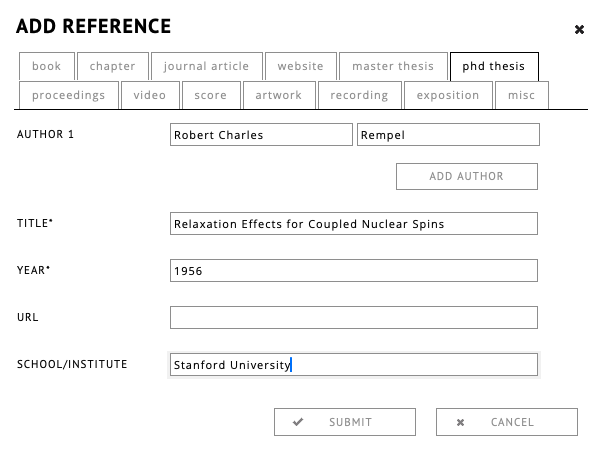Open the proceedings tab
Viewport: 601px width, 452px height.
coord(68,95)
